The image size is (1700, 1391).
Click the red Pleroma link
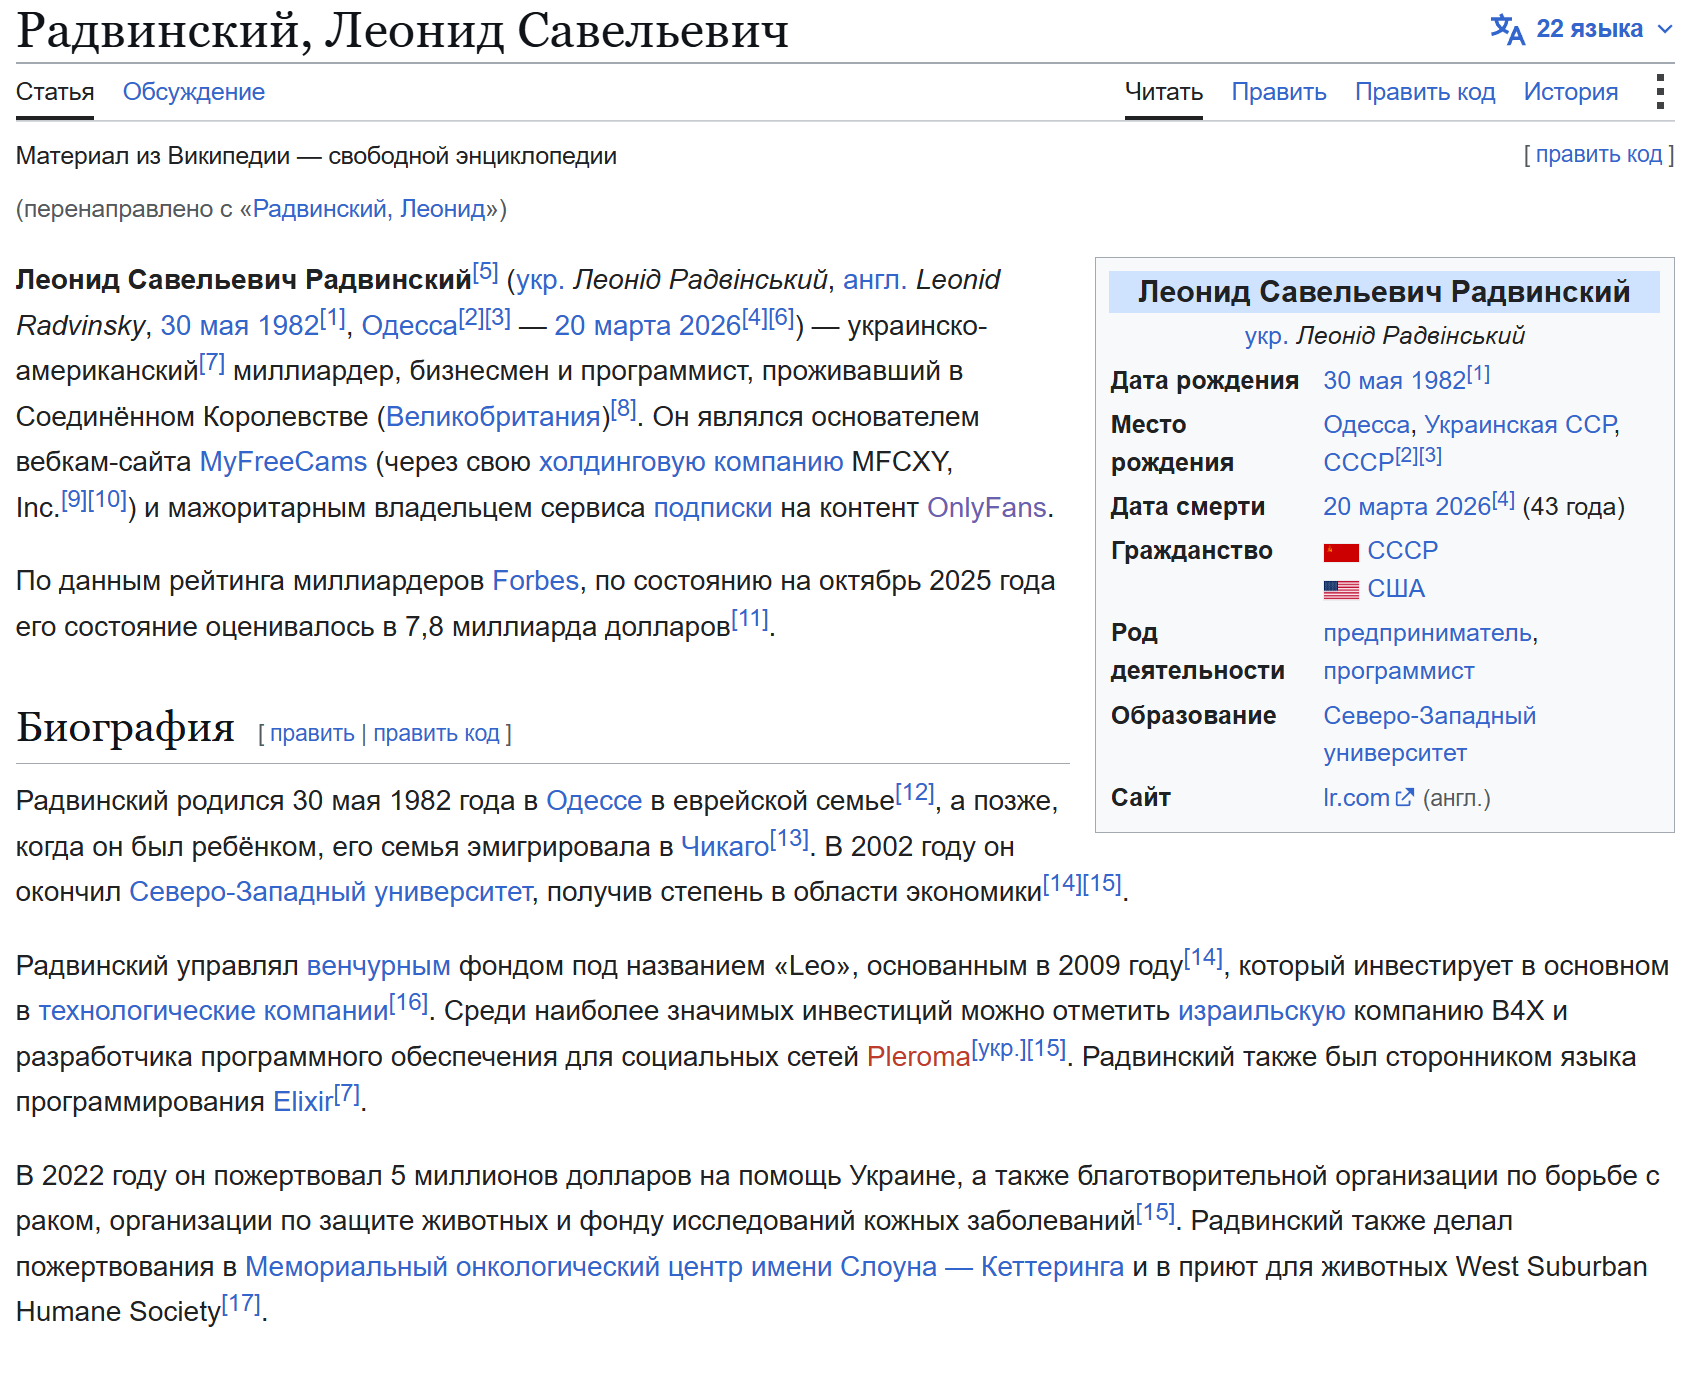click(x=918, y=1057)
